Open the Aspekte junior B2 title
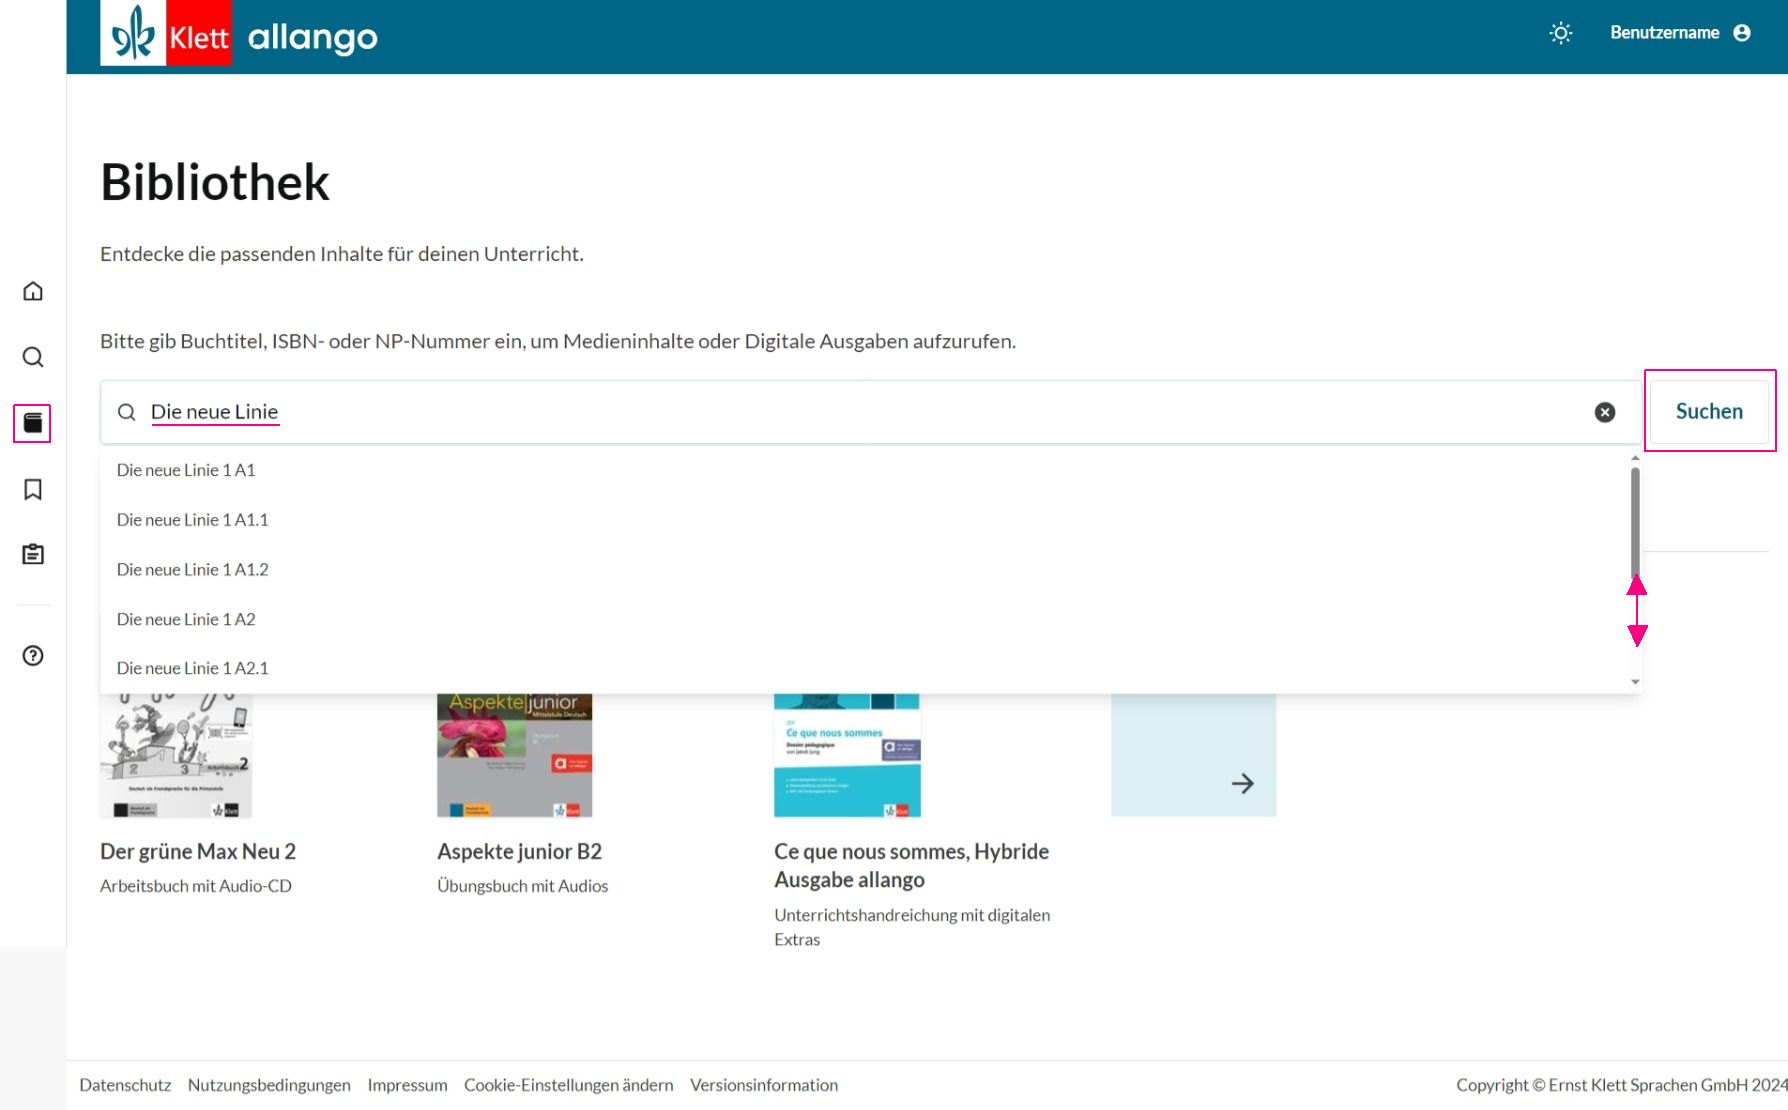Image resolution: width=1788 pixels, height=1110 pixels. [519, 851]
